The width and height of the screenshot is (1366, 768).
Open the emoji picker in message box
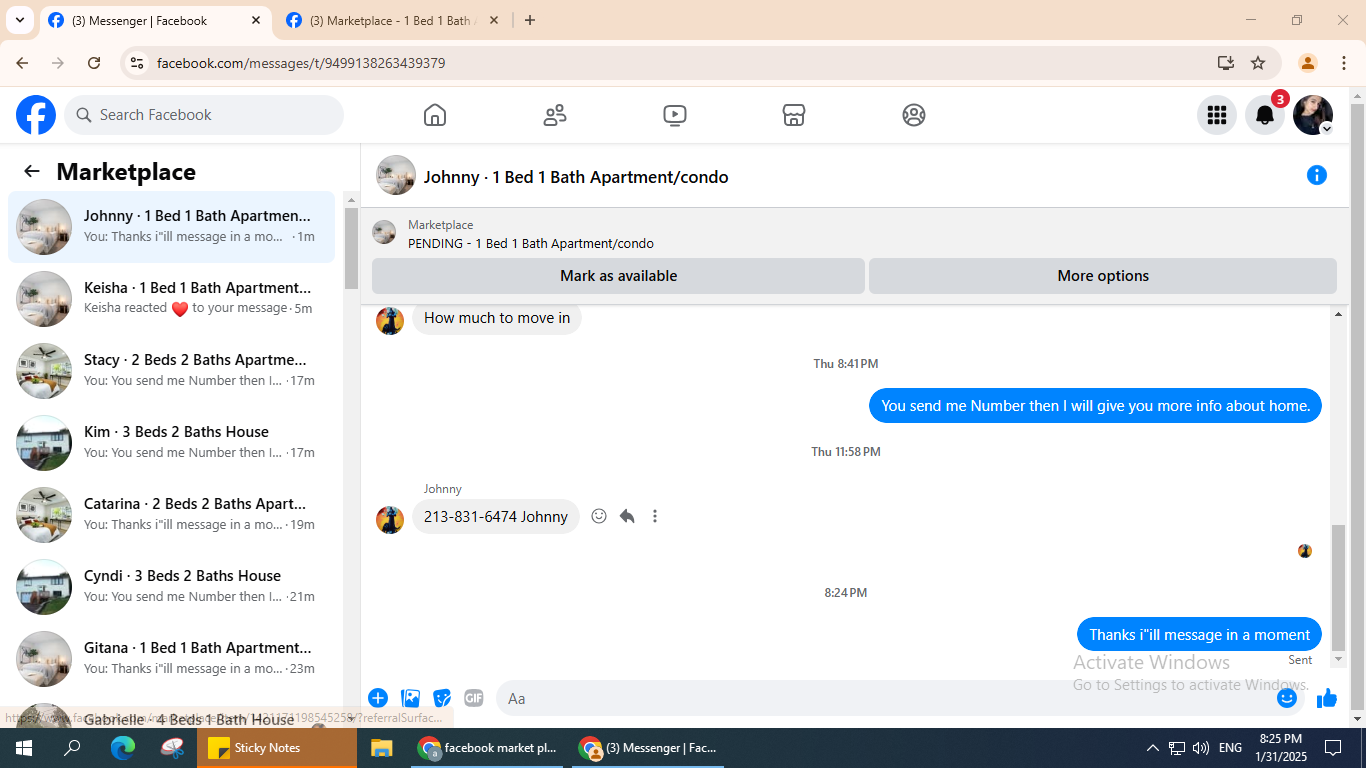[x=1287, y=698]
